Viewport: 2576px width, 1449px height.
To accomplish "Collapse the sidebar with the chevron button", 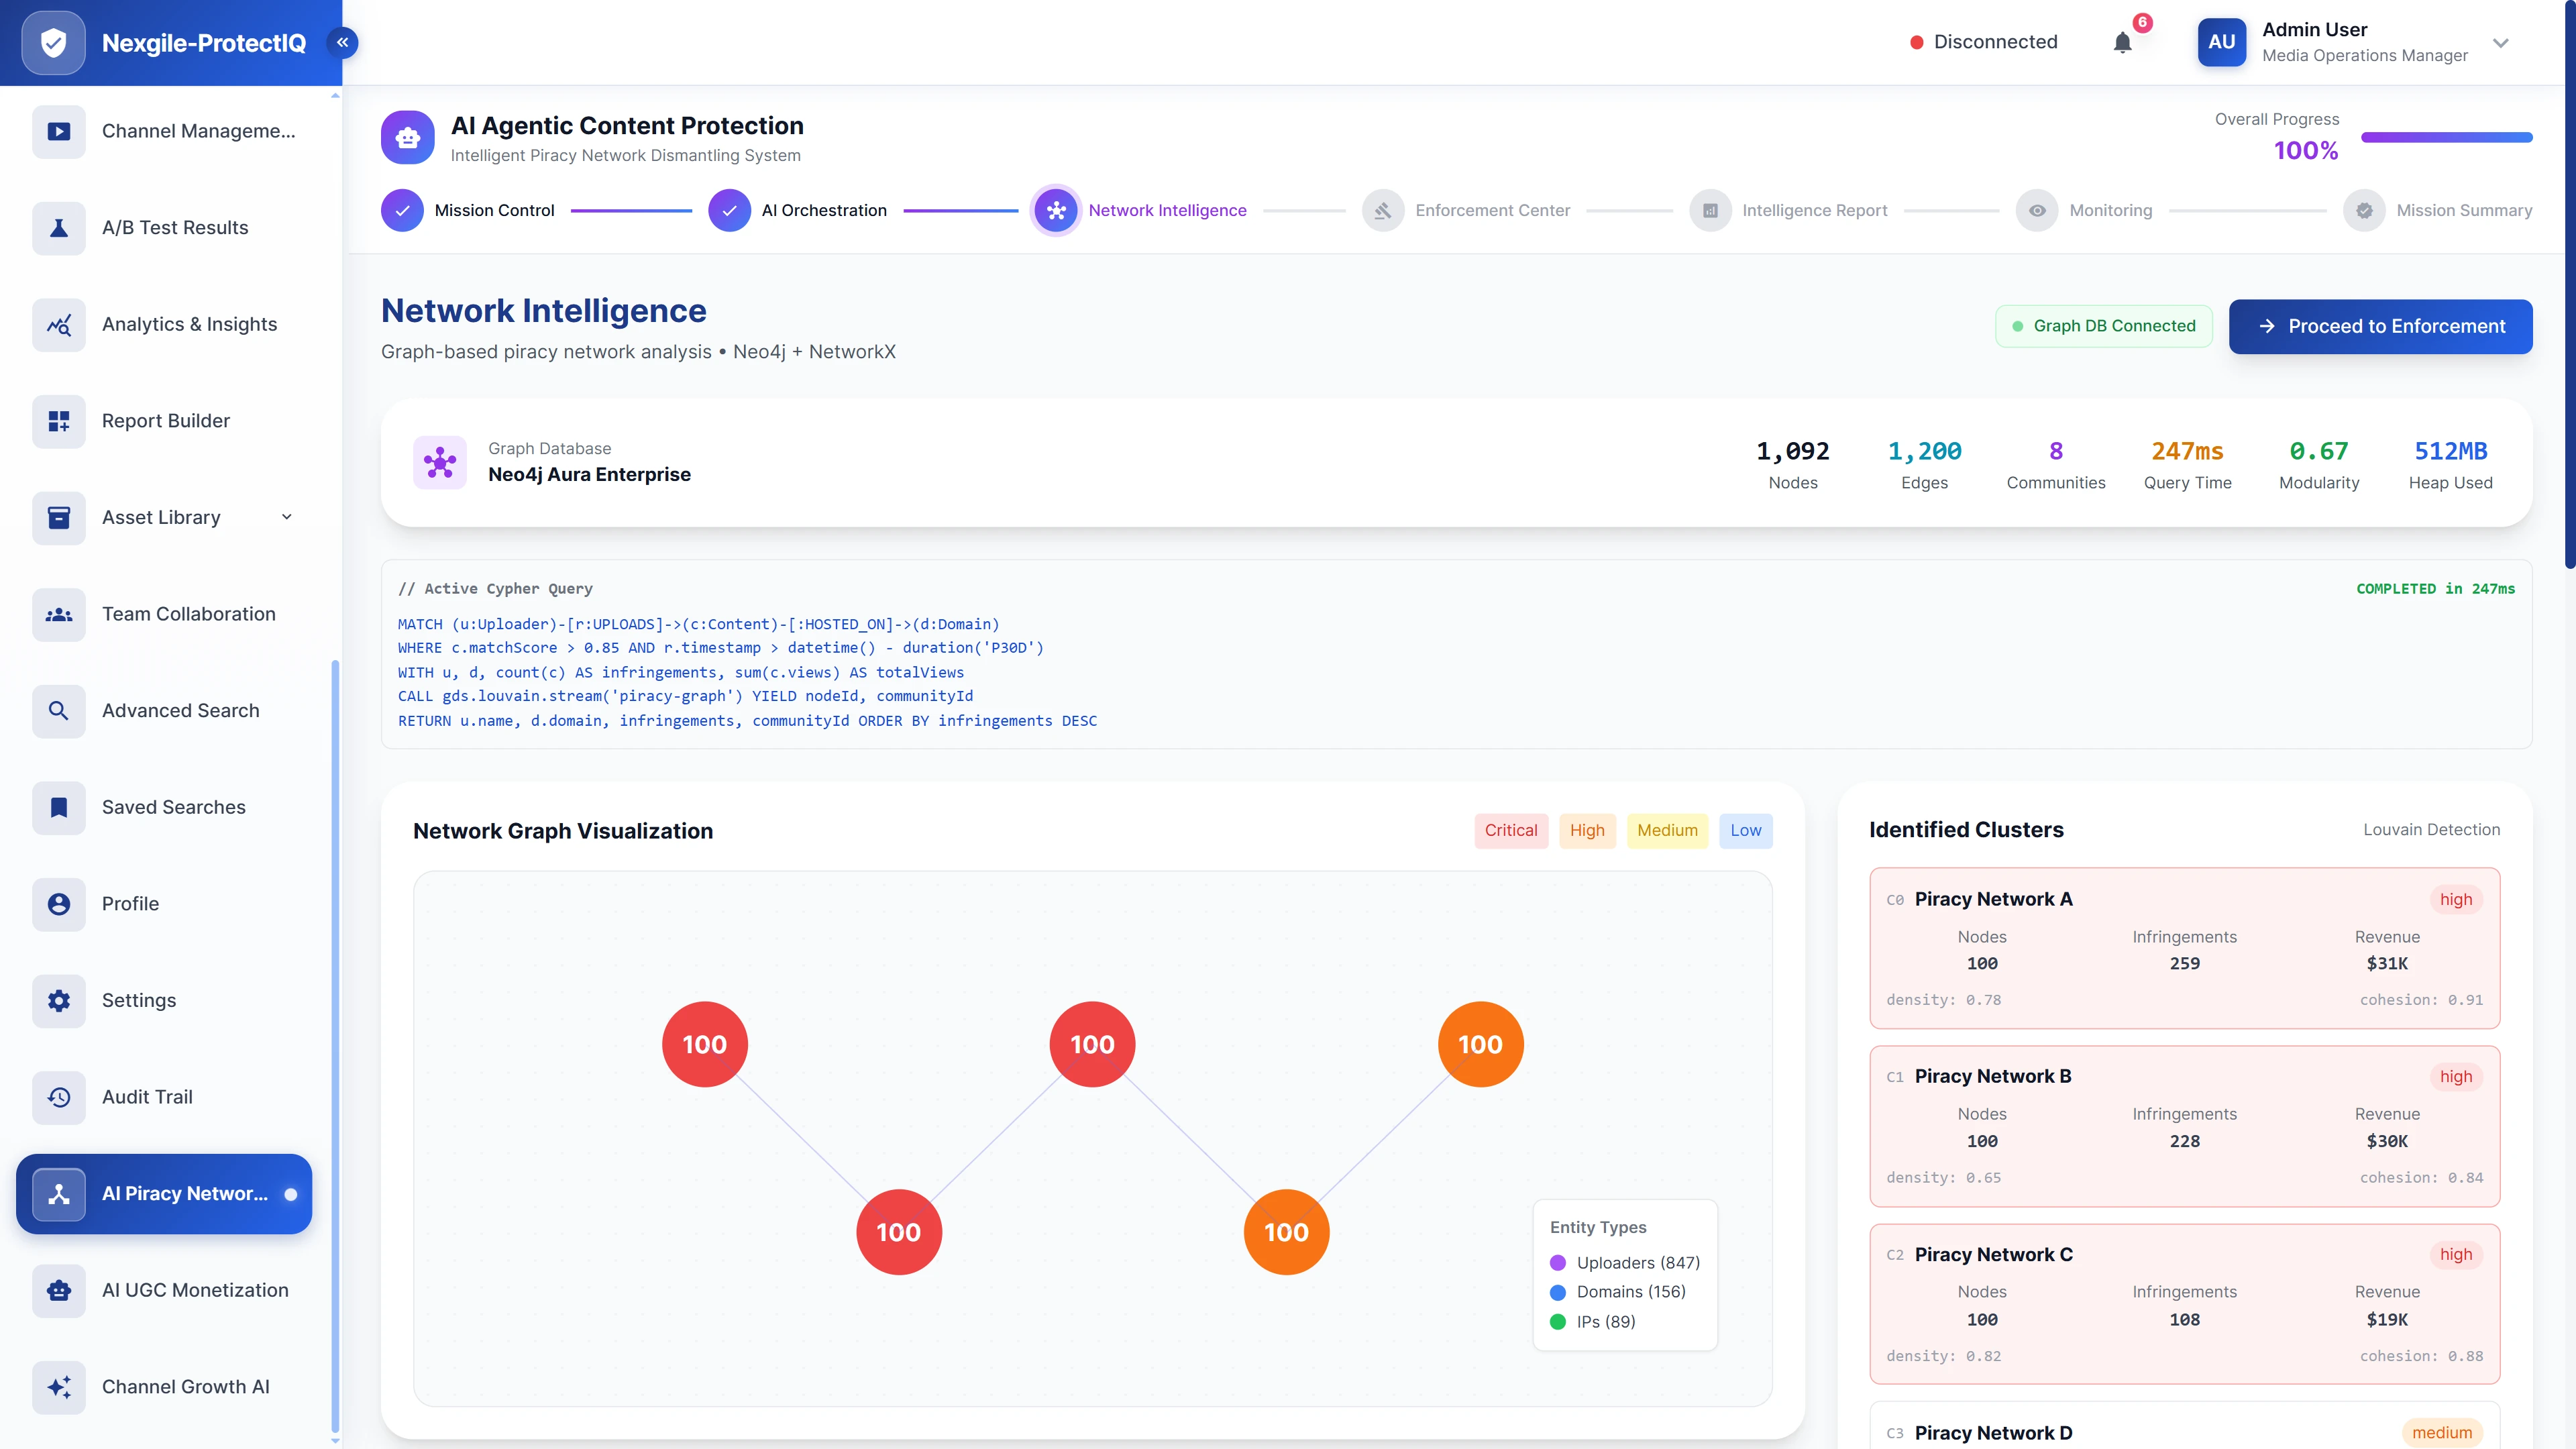I will coord(342,42).
